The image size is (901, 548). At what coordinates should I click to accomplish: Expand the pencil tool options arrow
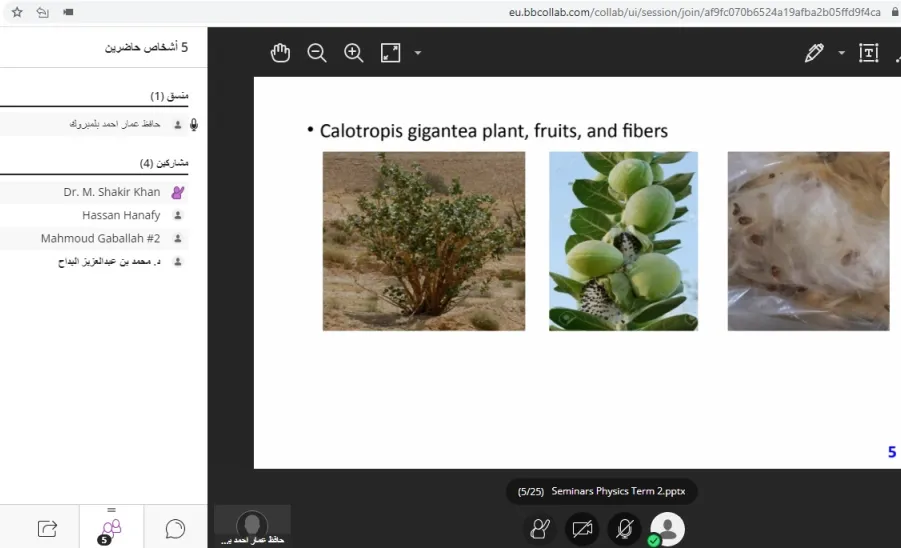click(841, 53)
